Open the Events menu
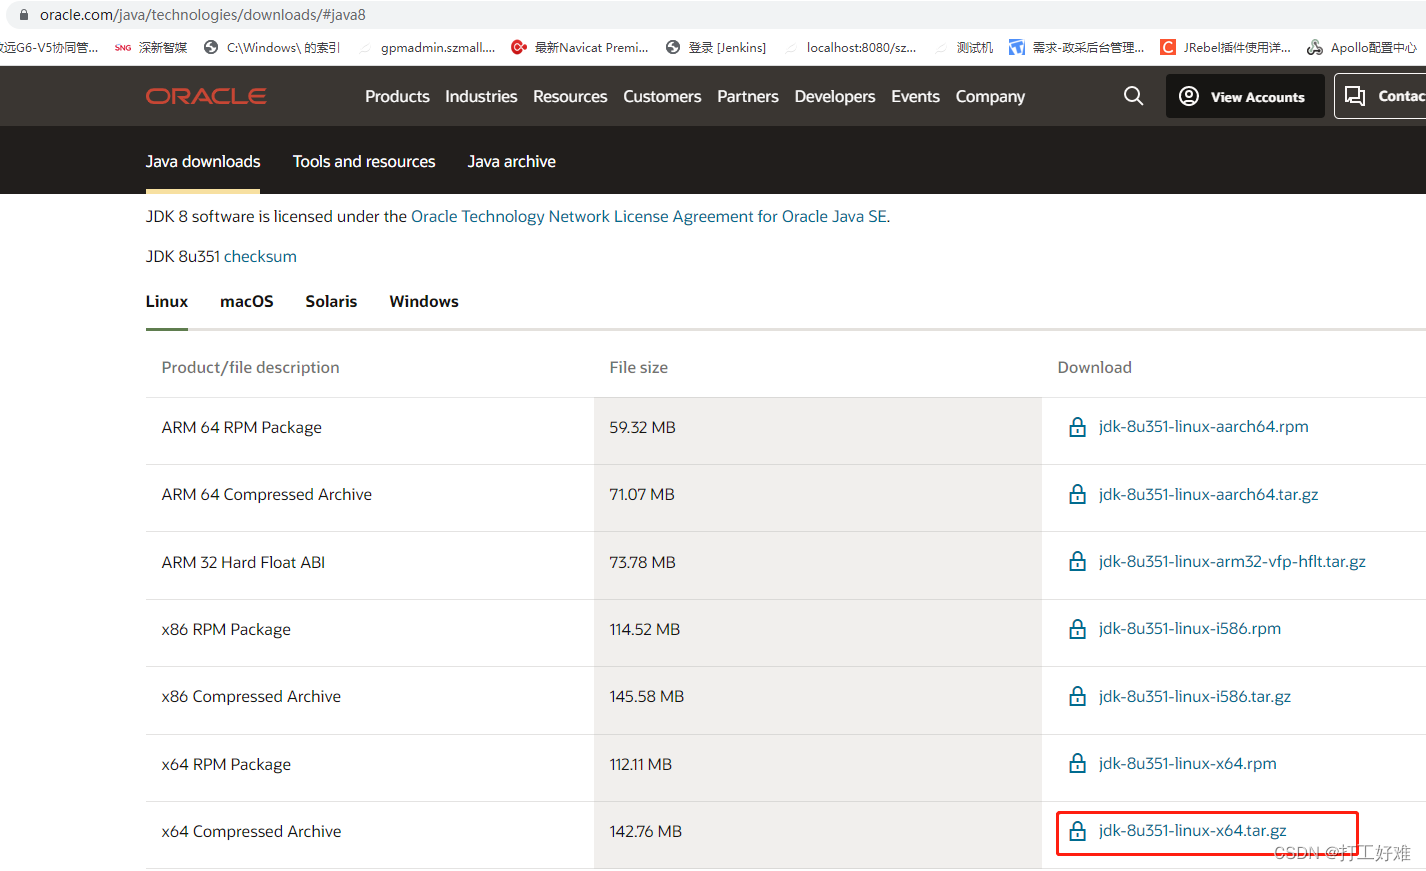 pos(915,96)
